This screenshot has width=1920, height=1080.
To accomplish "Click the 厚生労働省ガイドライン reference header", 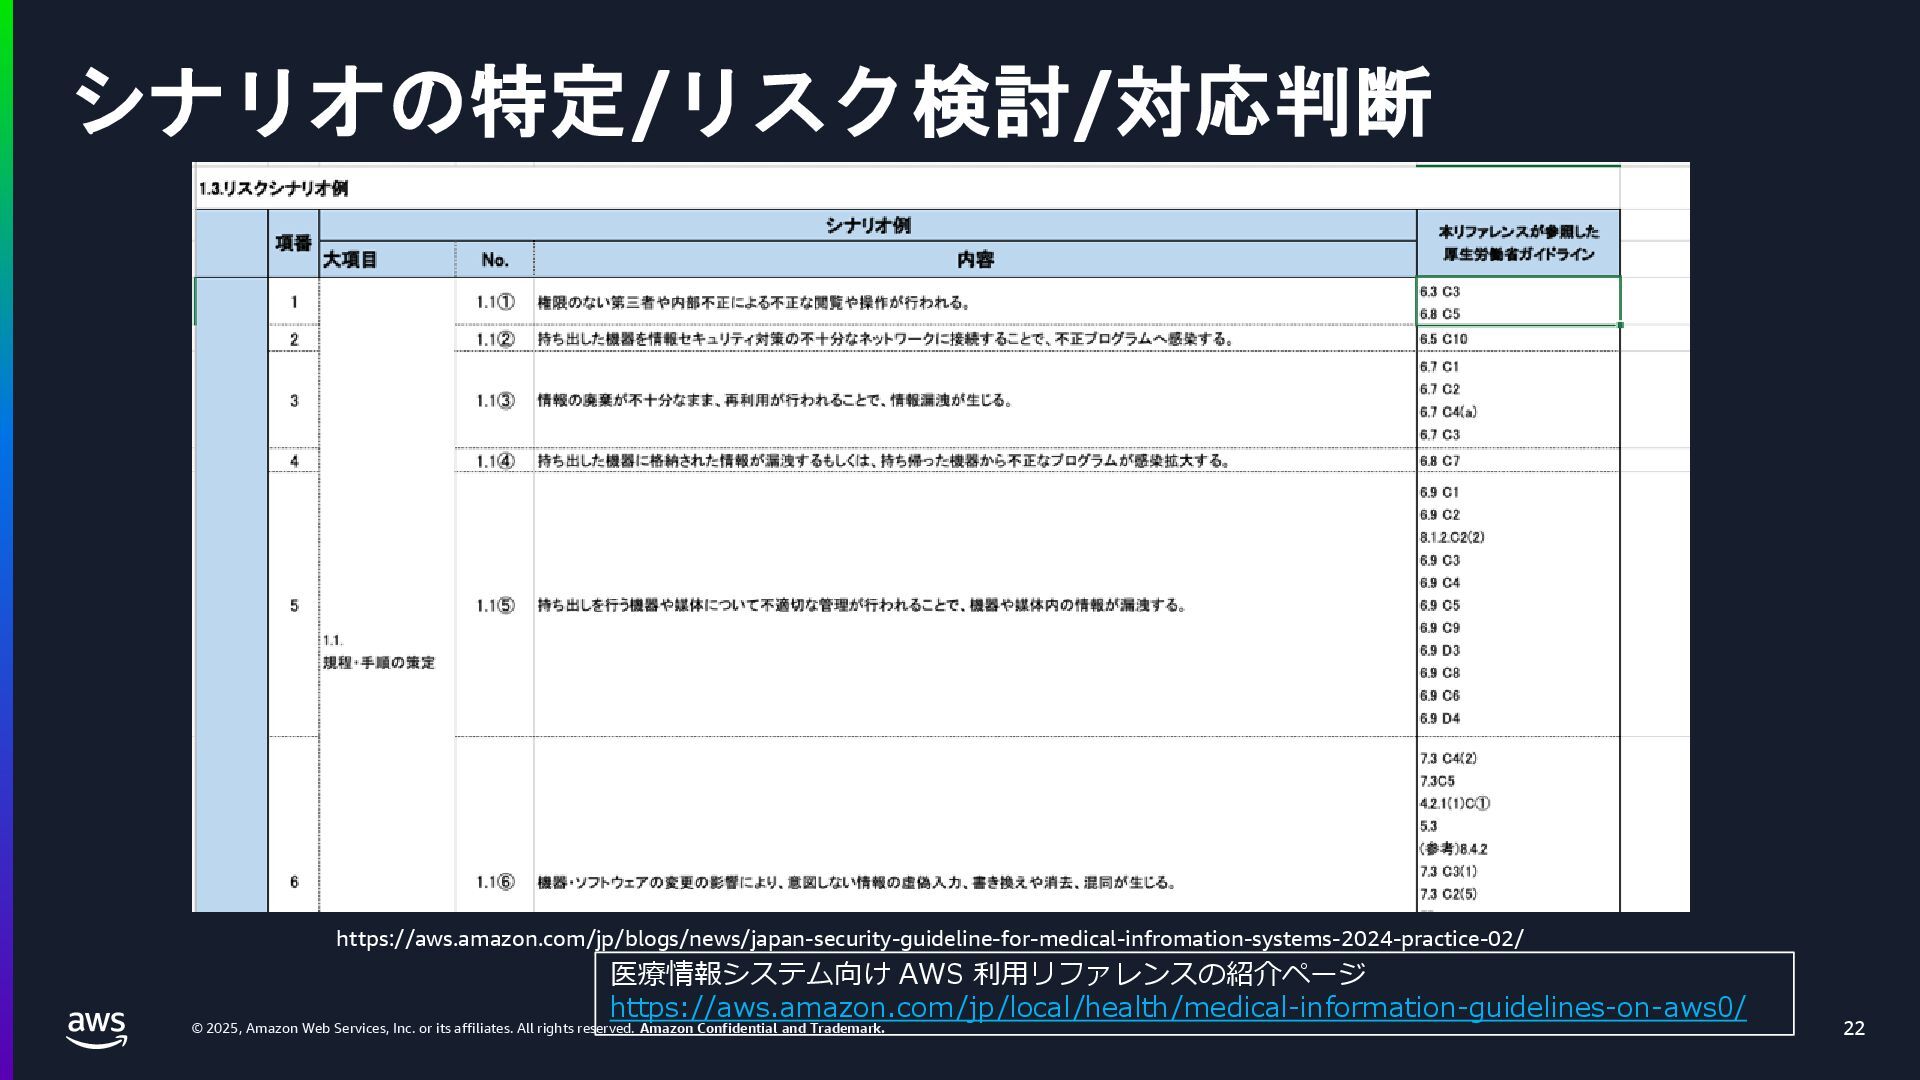I will pos(1517,243).
